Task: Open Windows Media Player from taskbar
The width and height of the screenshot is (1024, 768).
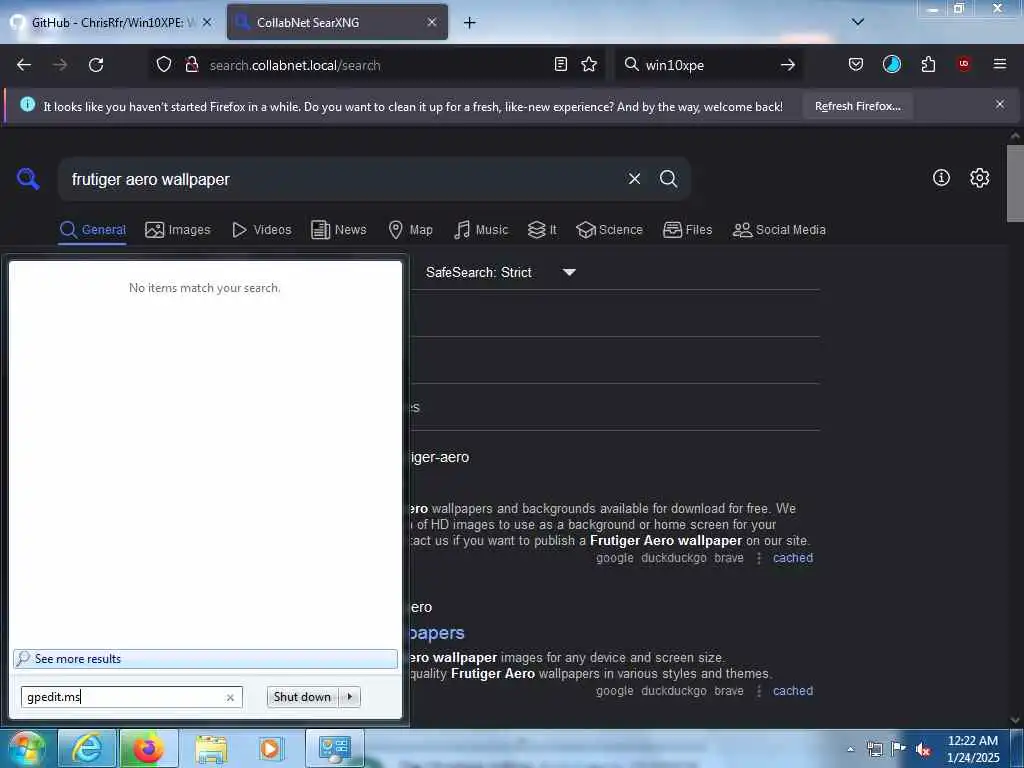Action: coord(270,748)
